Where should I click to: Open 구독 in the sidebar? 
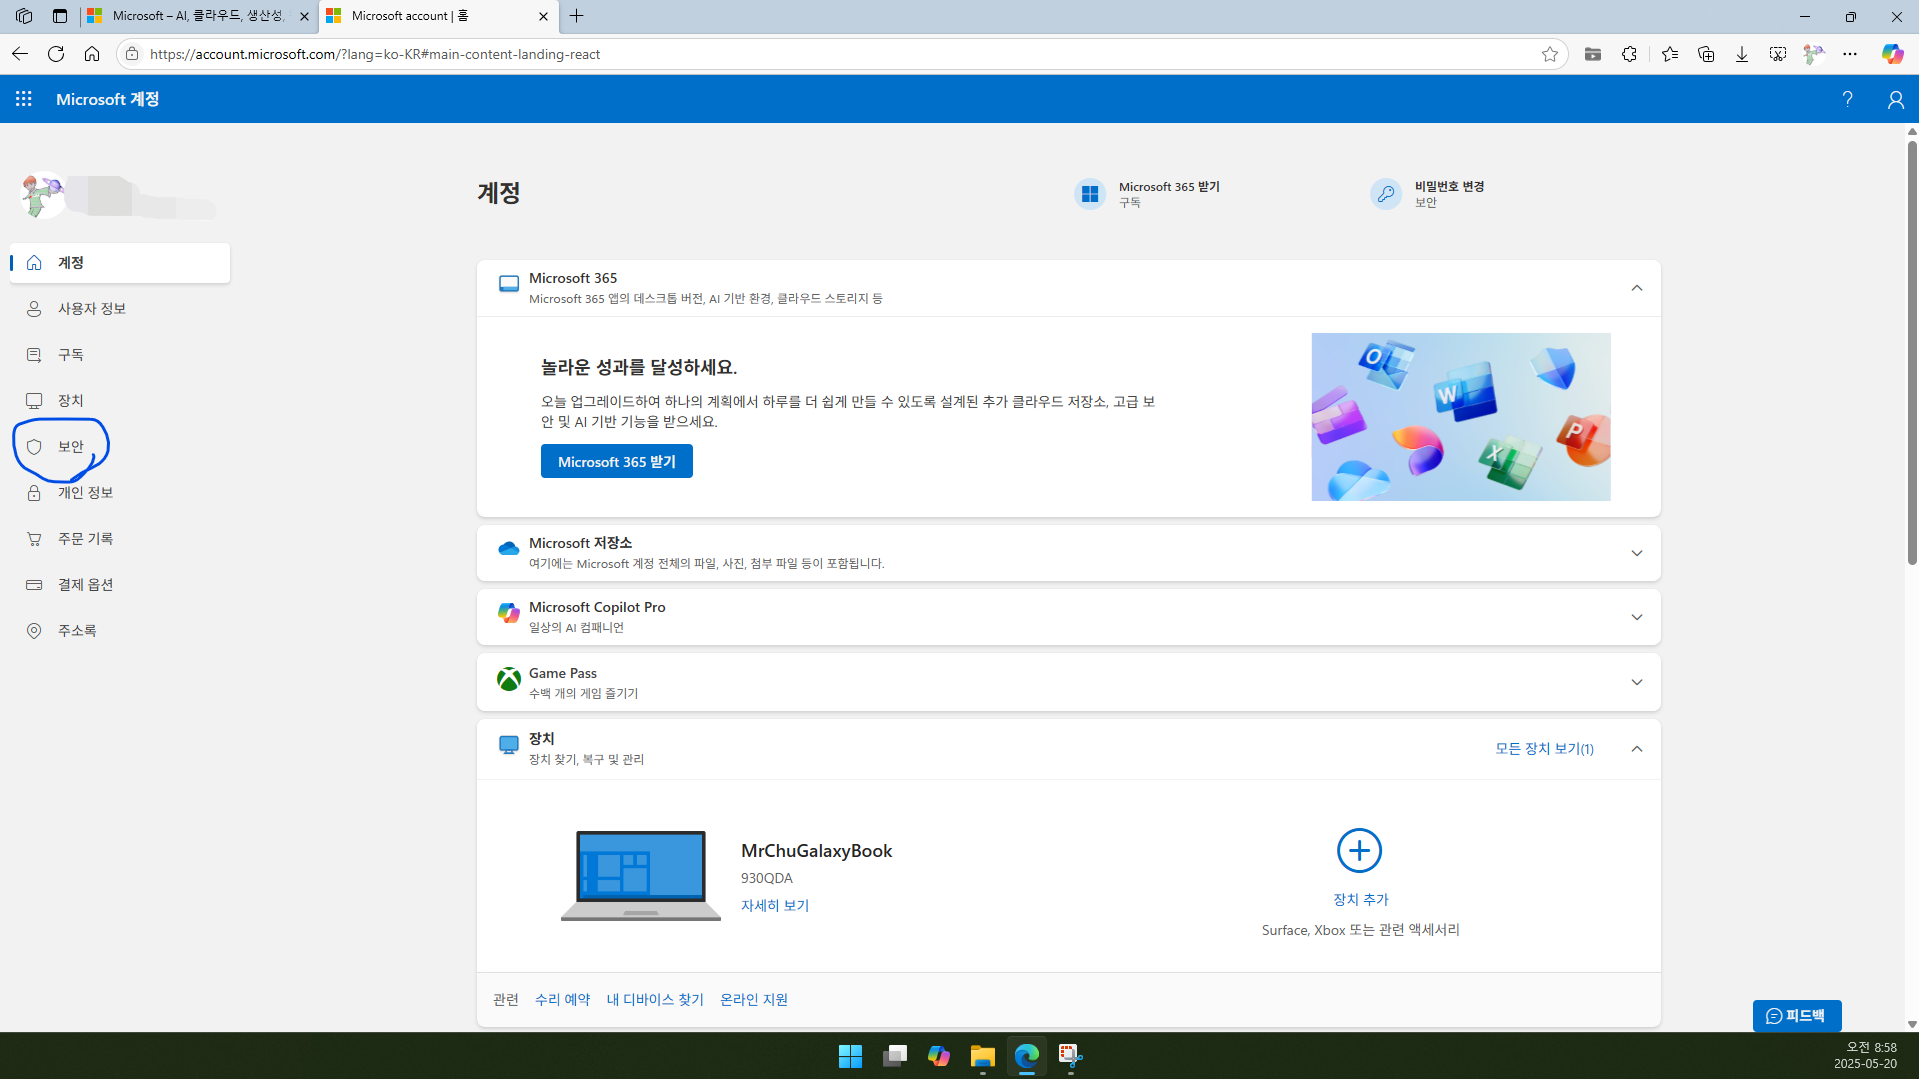click(120, 355)
